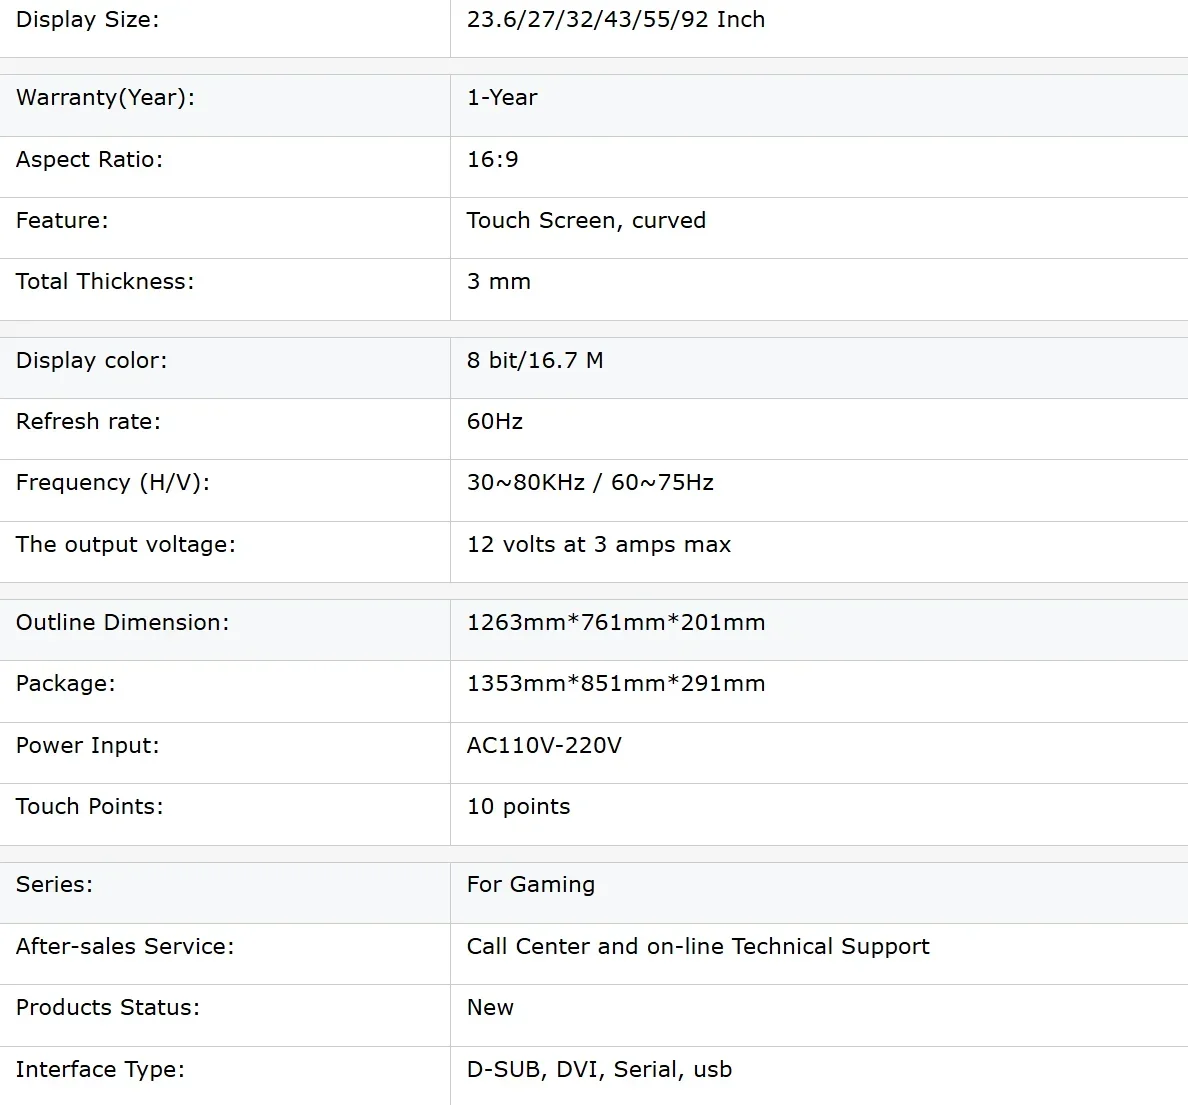Click the Warranty(Year) label
1188x1105 pixels.
pos(105,98)
